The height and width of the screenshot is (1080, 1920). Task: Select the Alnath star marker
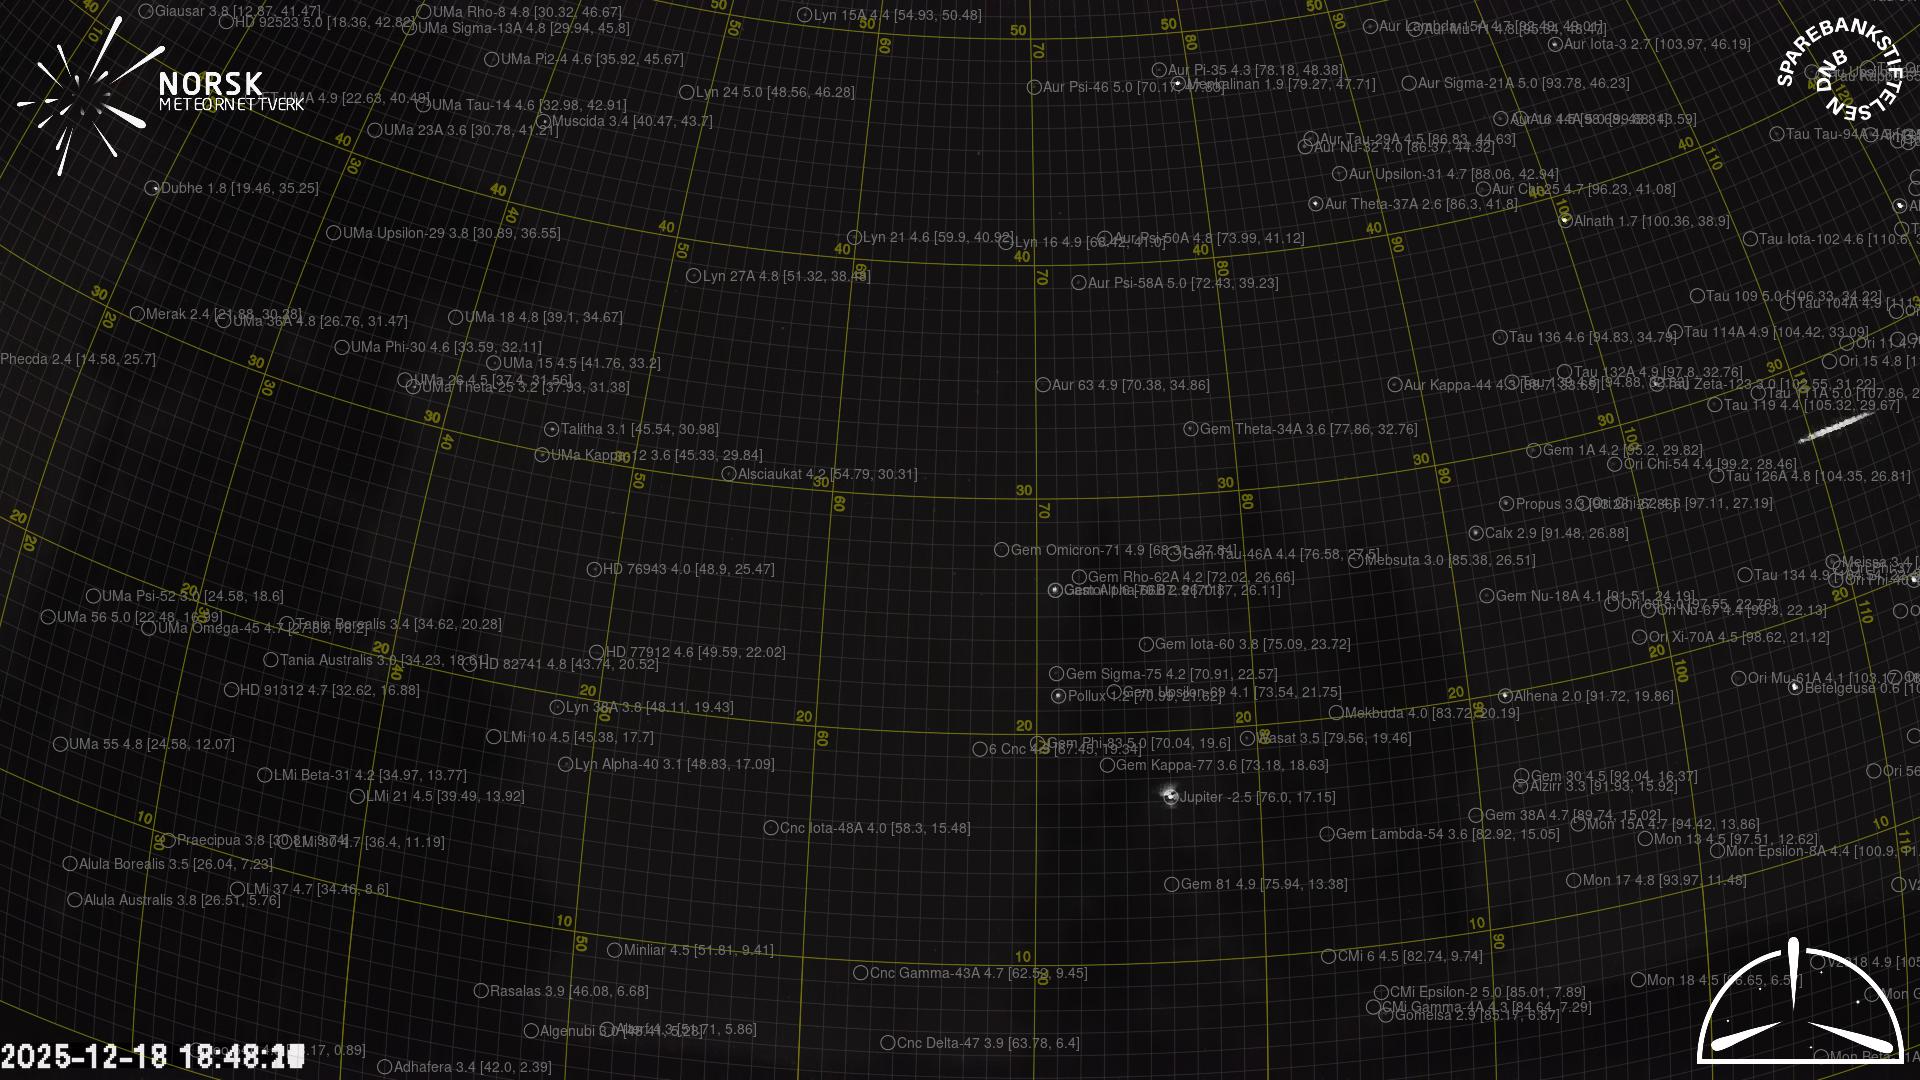[1565, 221]
